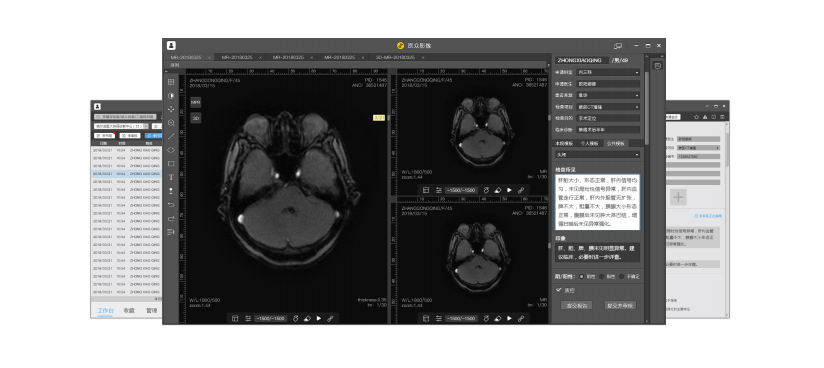Click eraser icon in main viewport toolbar
Viewport: 824px width, 368px height.
point(307,319)
